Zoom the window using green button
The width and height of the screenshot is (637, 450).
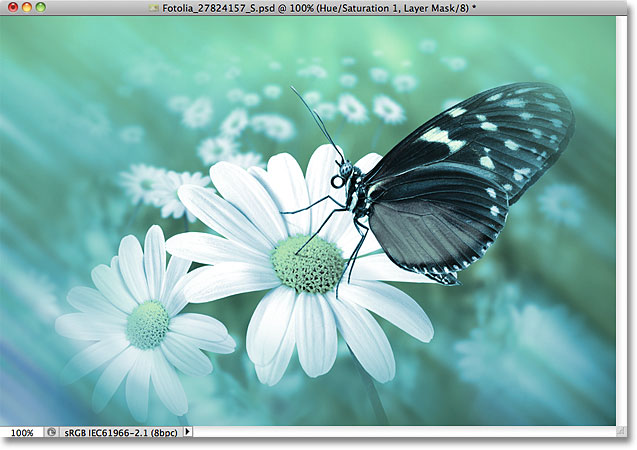(41, 7)
